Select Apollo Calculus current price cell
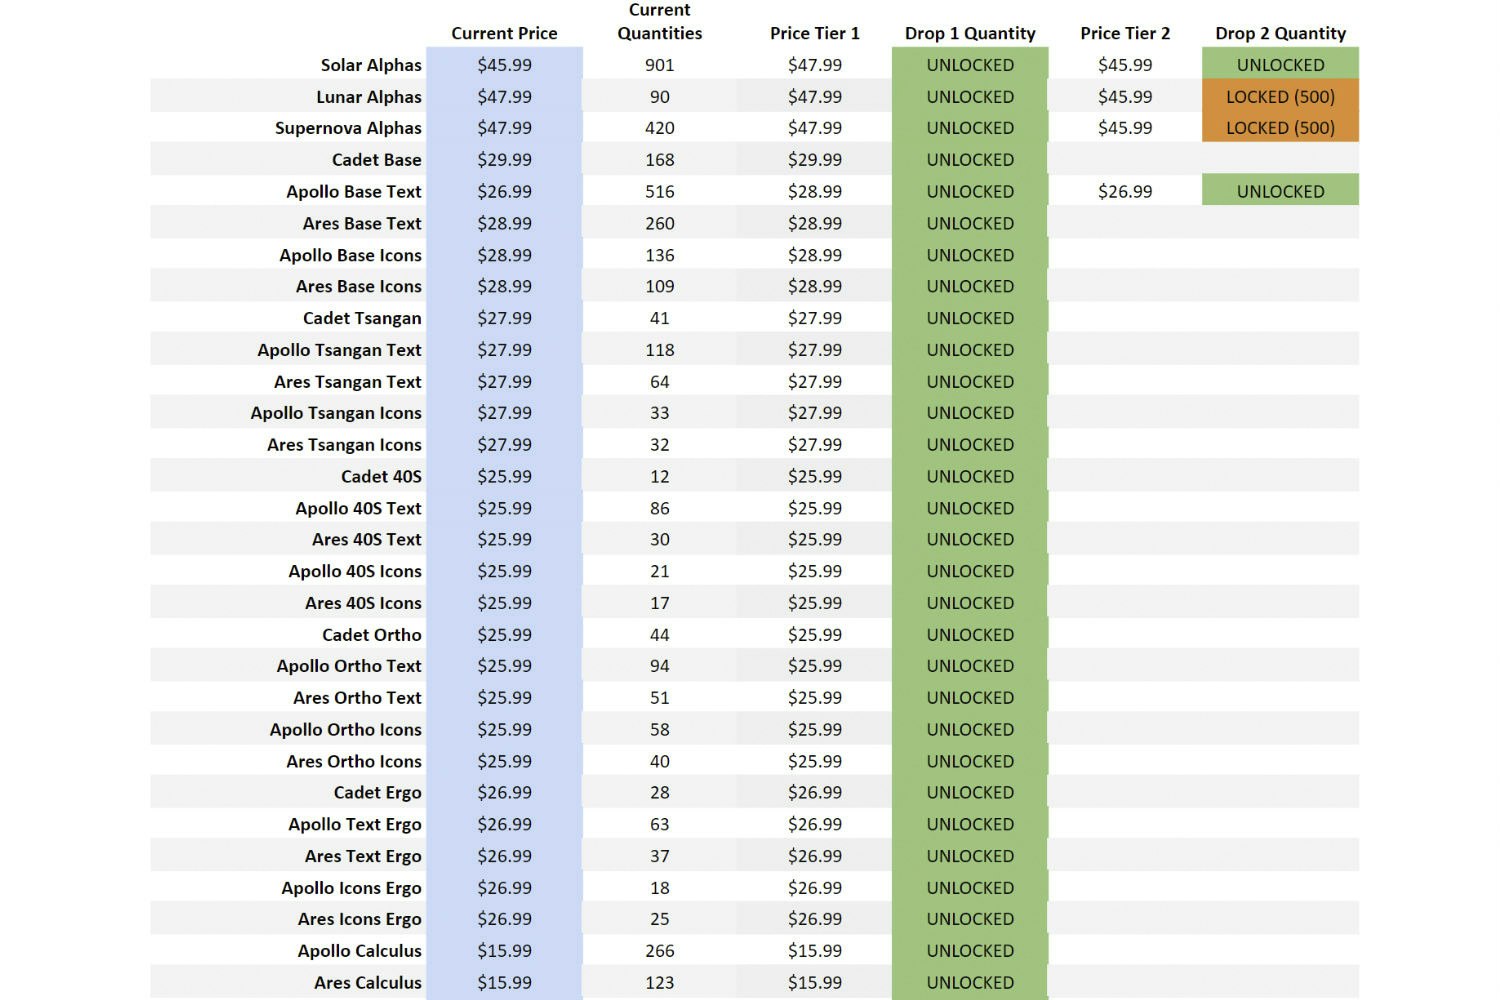The width and height of the screenshot is (1500, 1000). (x=504, y=951)
